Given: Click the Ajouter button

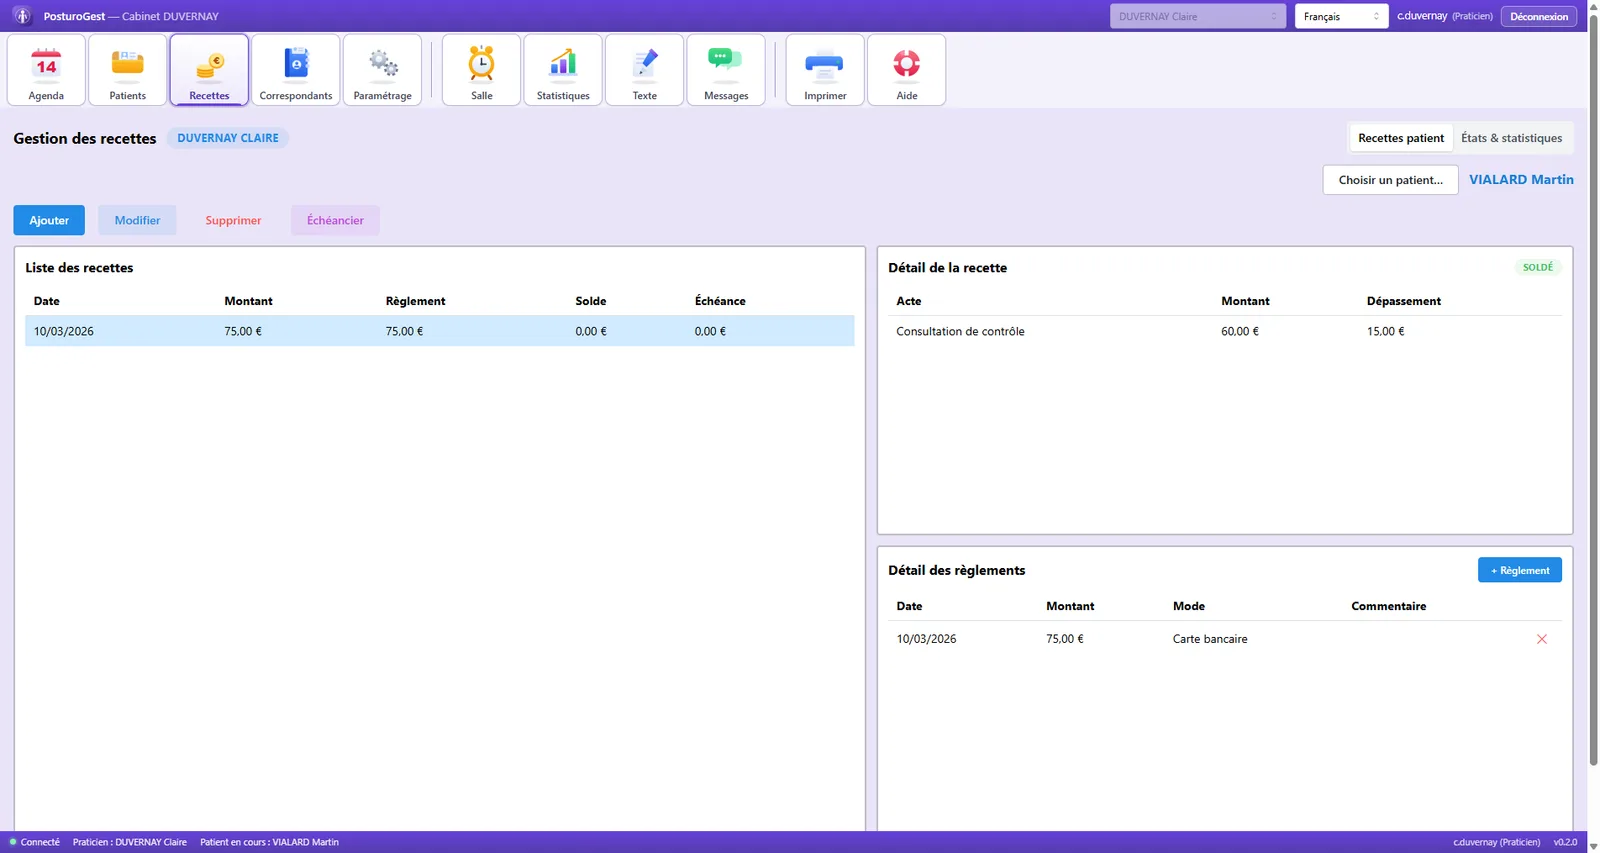Looking at the screenshot, I should (49, 220).
